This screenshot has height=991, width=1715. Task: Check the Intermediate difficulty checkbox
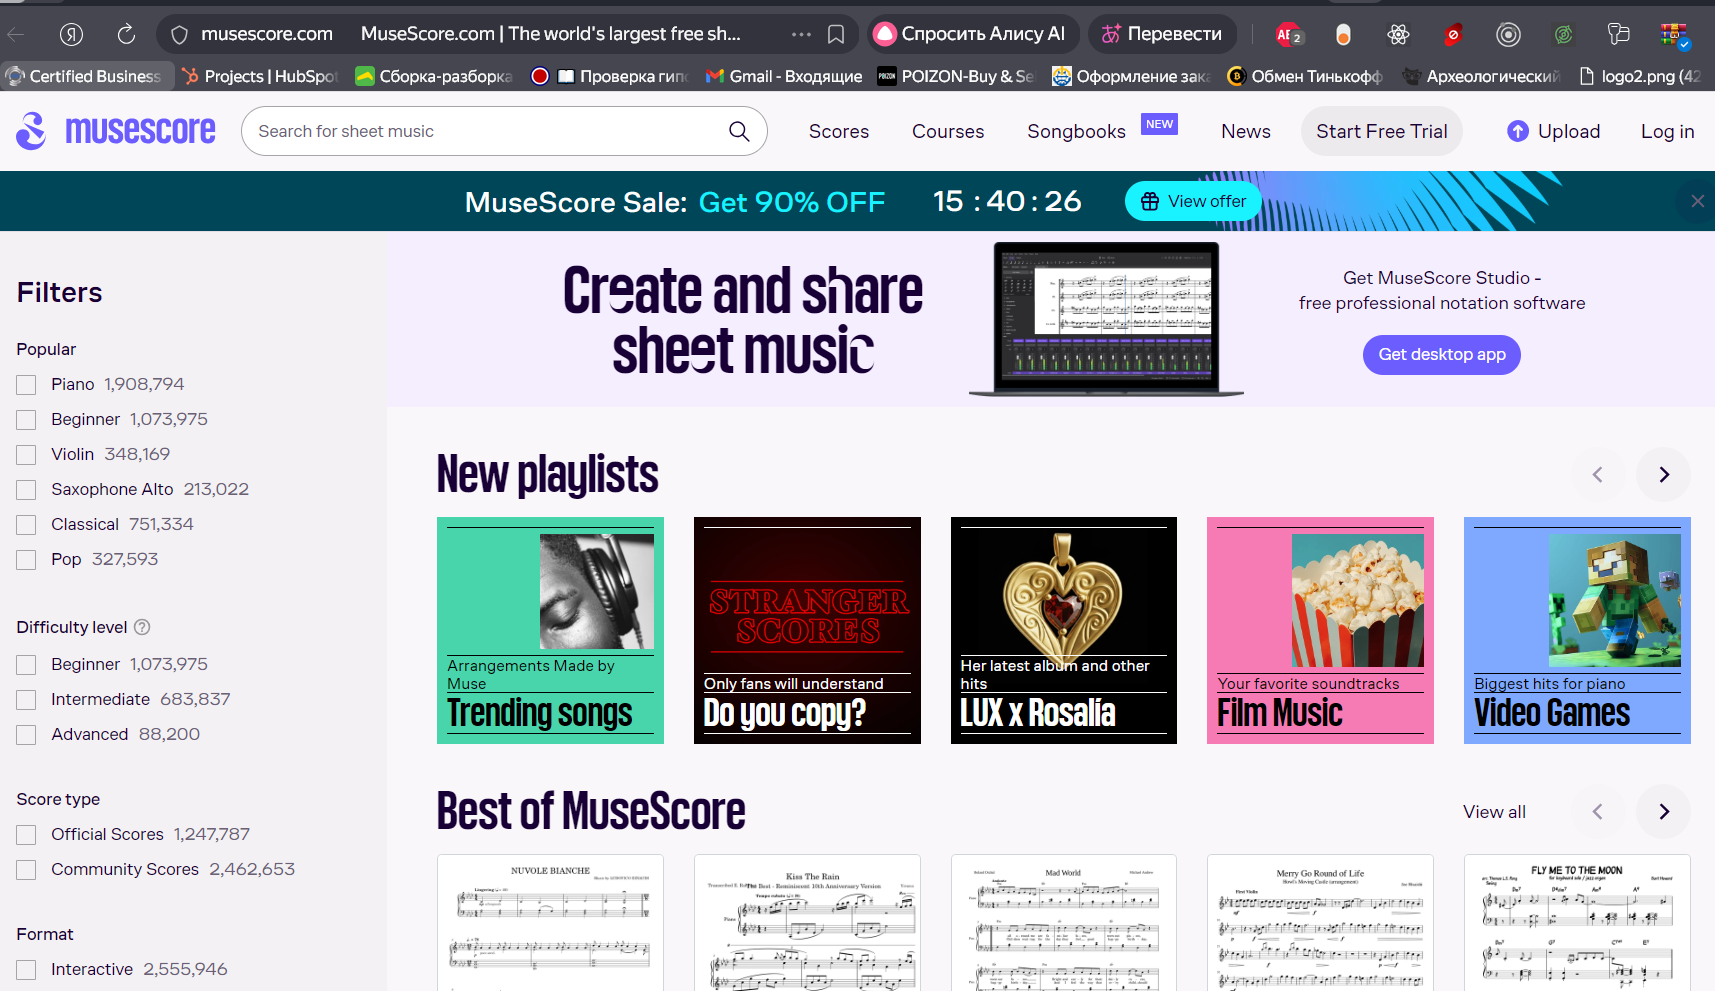[26, 700]
